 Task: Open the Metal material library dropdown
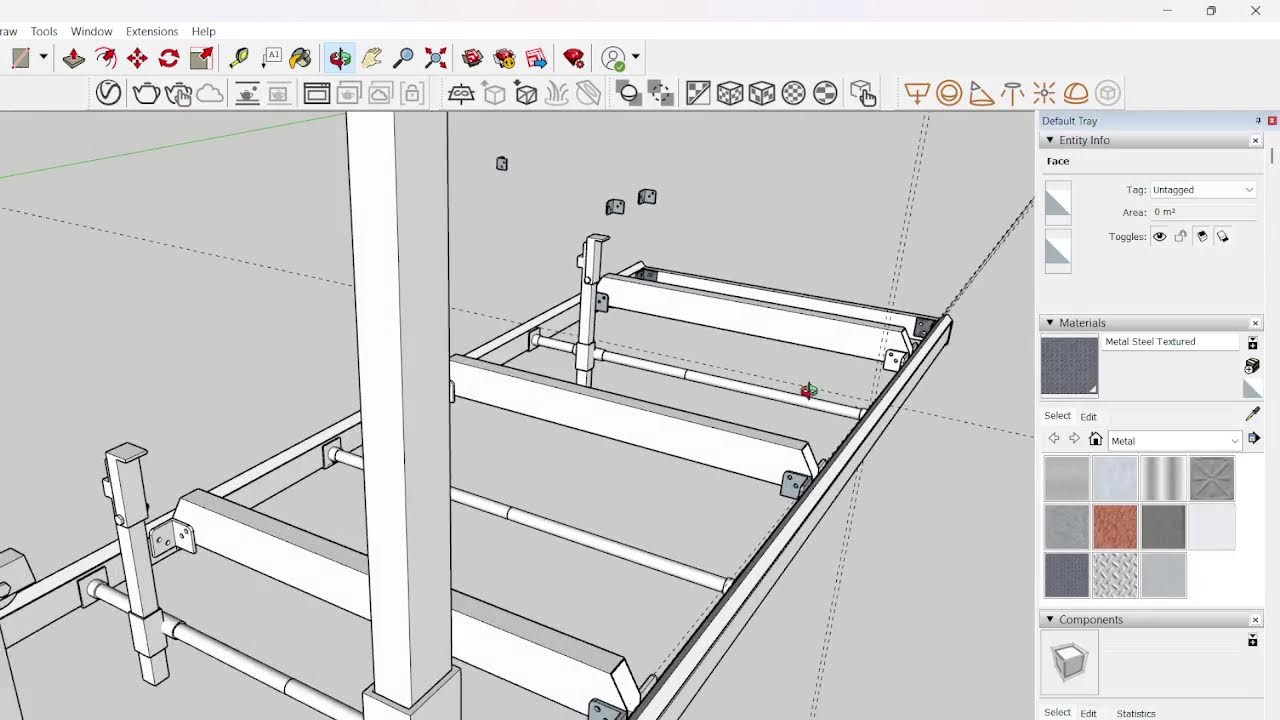pos(1174,441)
